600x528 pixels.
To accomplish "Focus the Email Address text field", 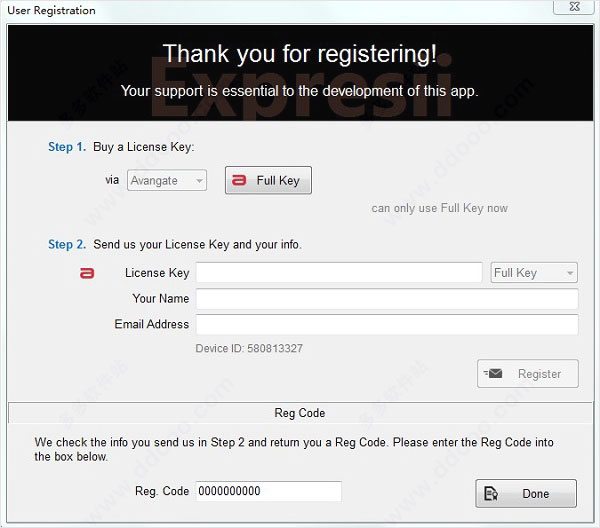I will point(387,324).
